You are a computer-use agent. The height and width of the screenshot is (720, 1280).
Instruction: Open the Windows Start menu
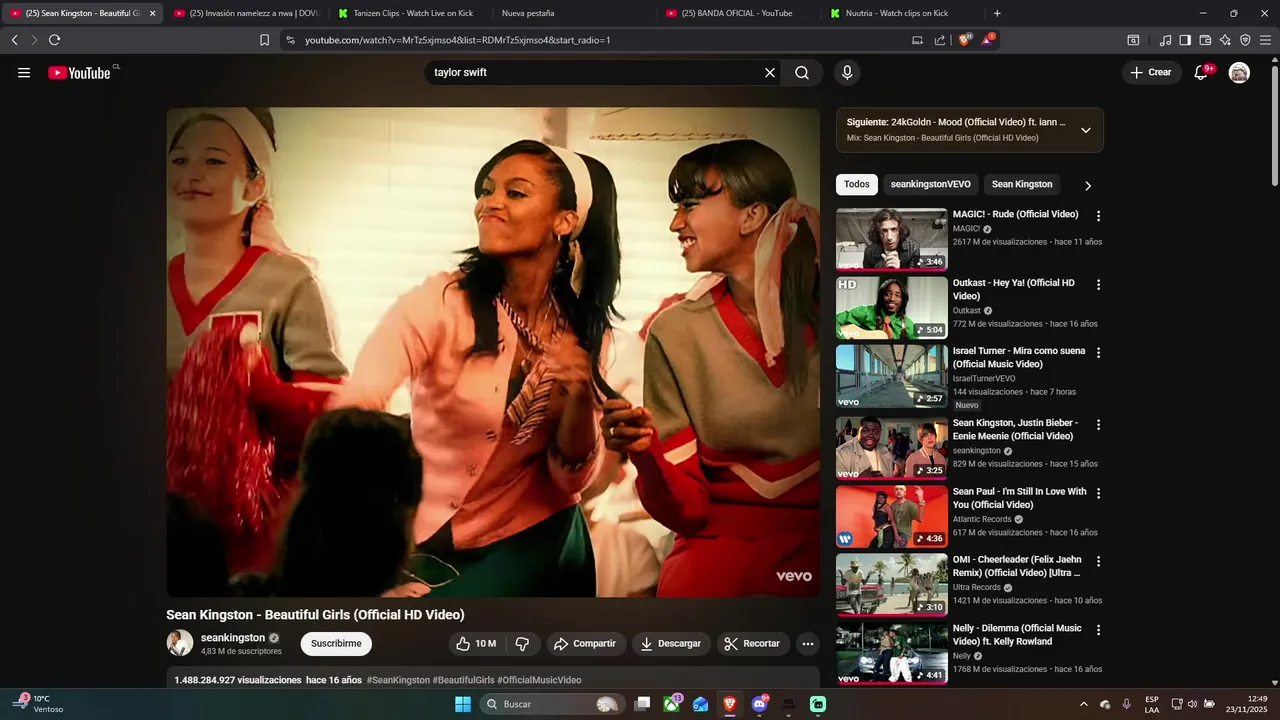463,704
